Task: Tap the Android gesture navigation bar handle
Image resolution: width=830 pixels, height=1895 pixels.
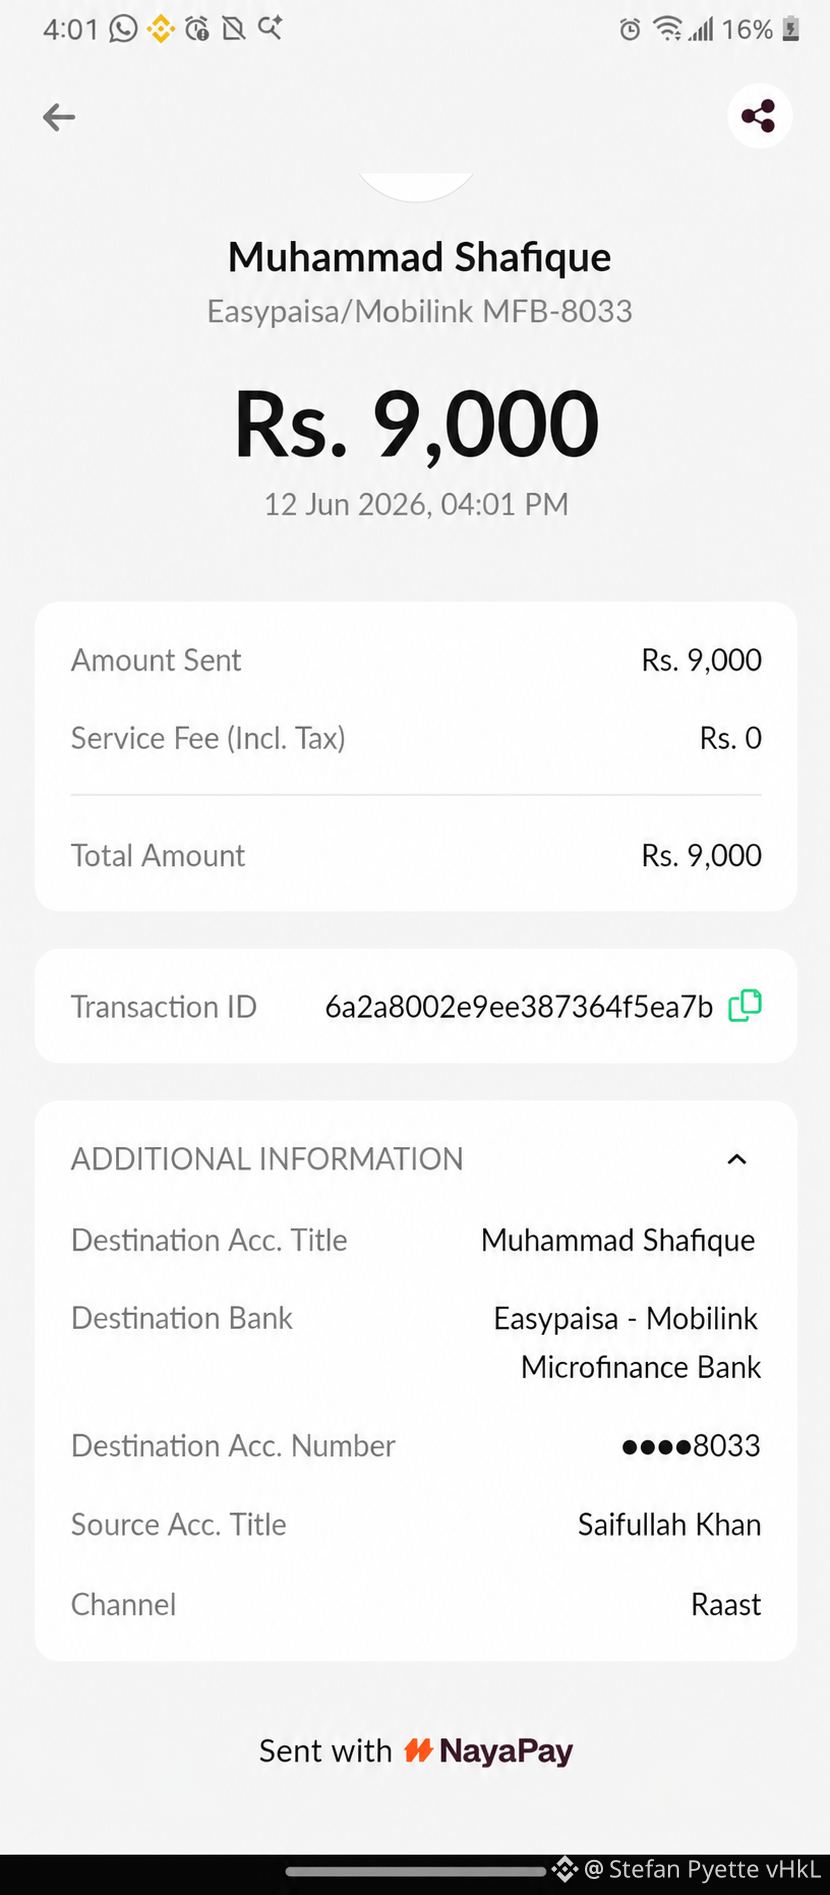Action: (415, 1871)
